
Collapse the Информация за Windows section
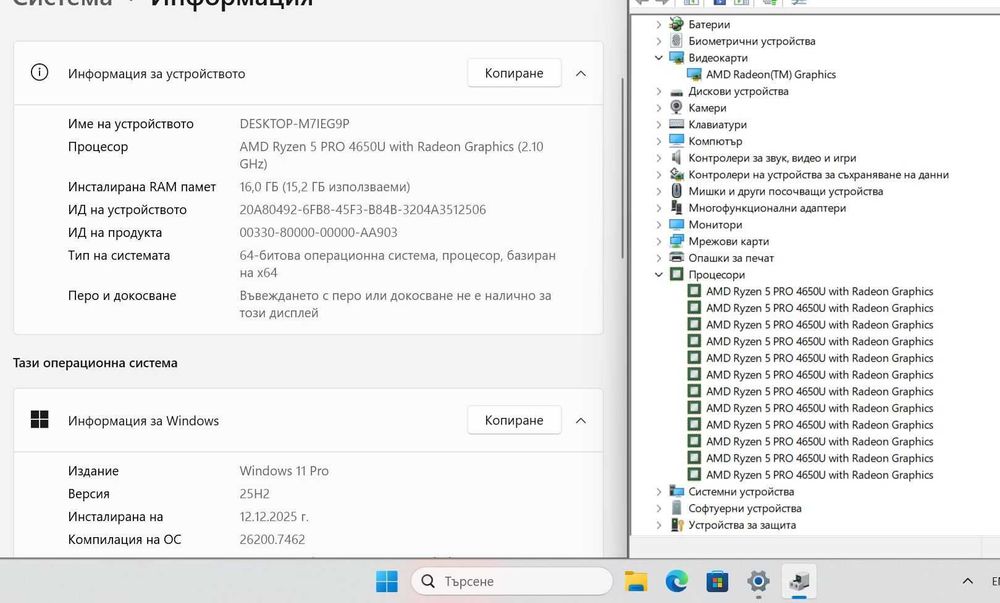(x=581, y=420)
